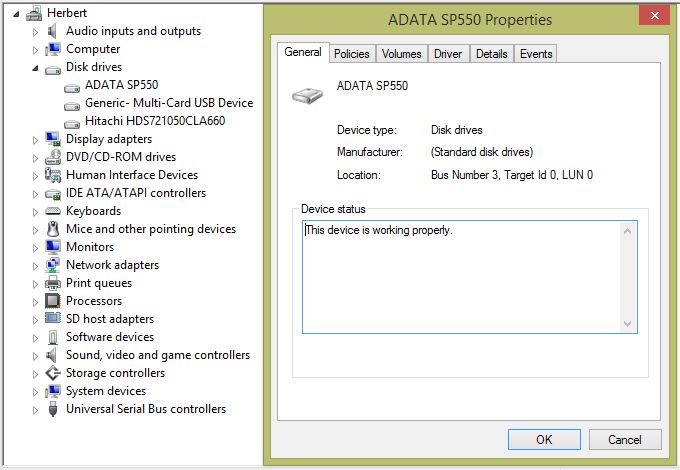Click the Sound, video and game controllers icon

[x=52, y=355]
